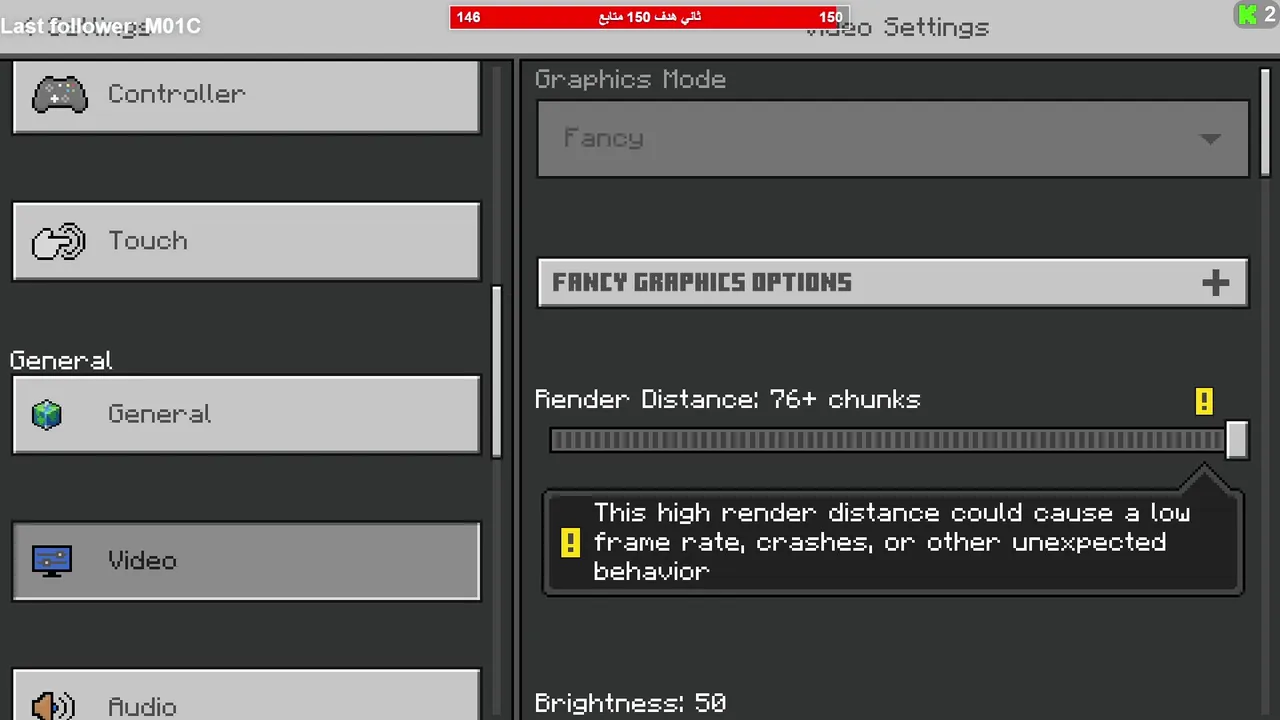
Task: Click the Brightness: 50 label
Action: (x=630, y=703)
